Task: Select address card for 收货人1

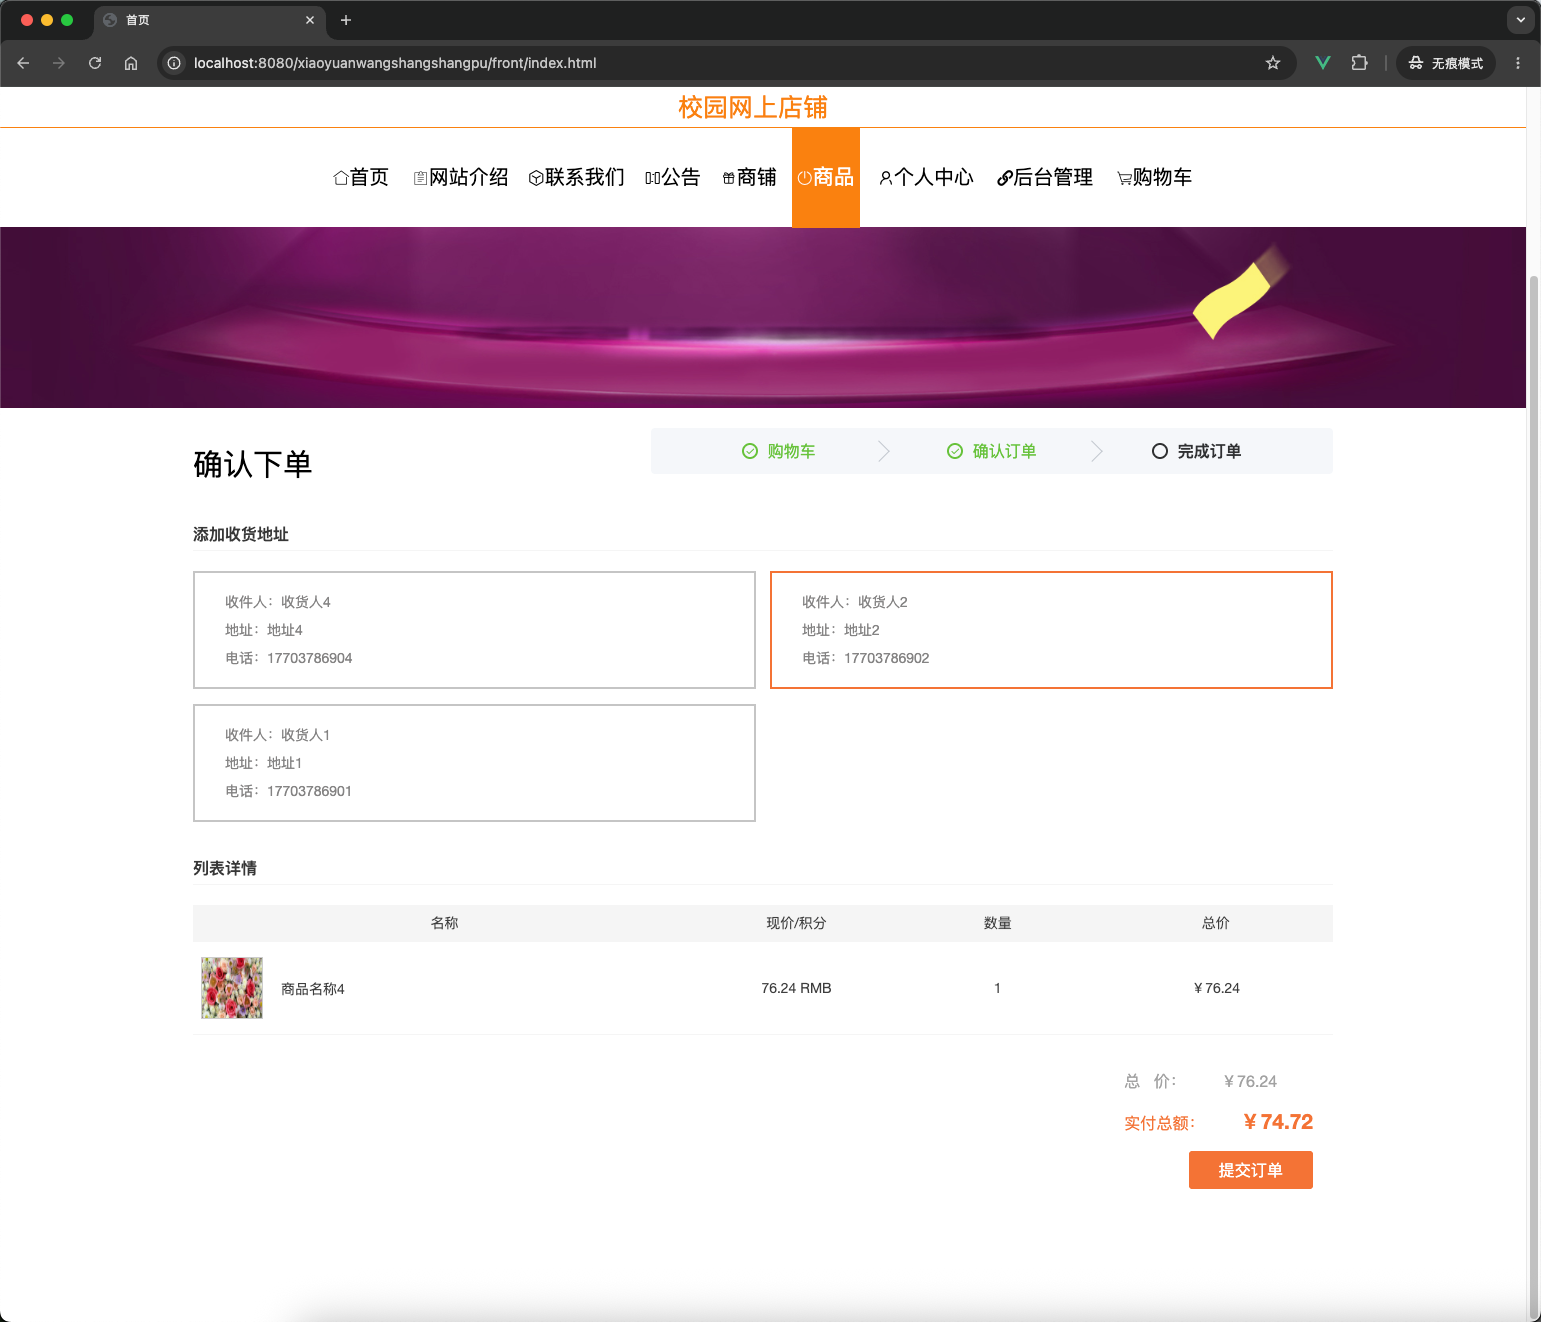Action: (474, 763)
